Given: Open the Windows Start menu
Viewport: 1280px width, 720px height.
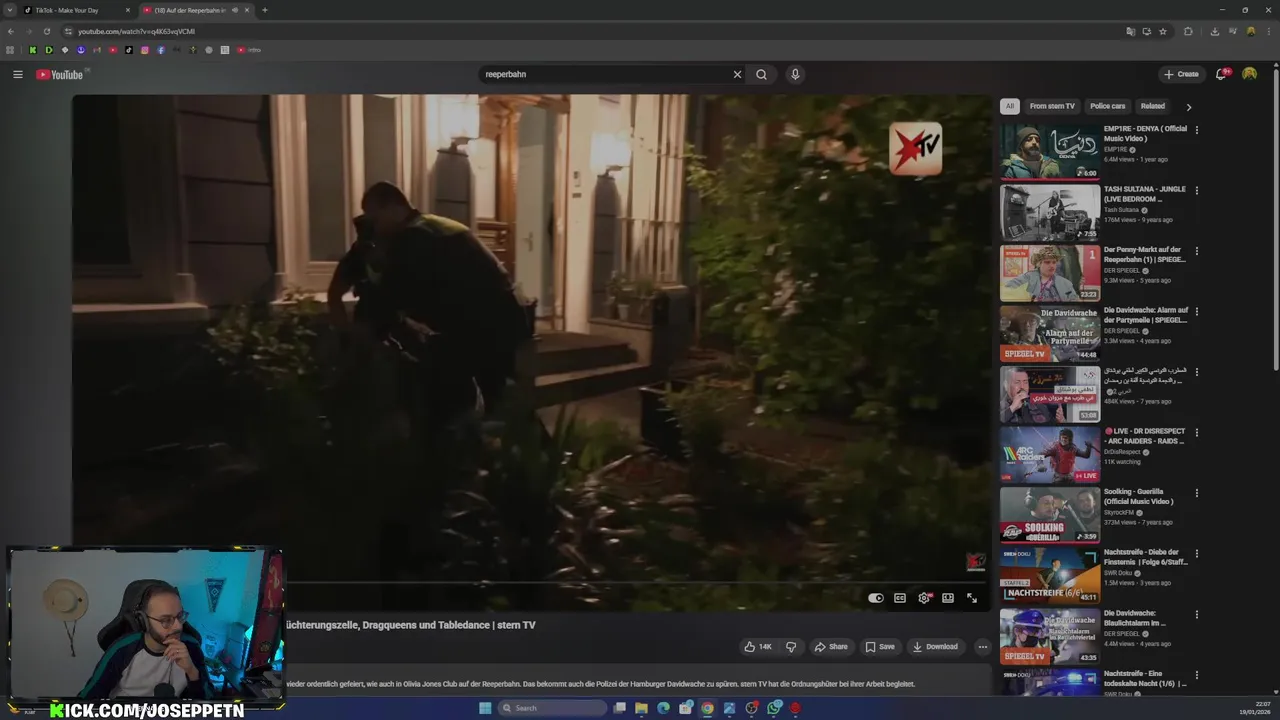Looking at the screenshot, I should point(485,708).
